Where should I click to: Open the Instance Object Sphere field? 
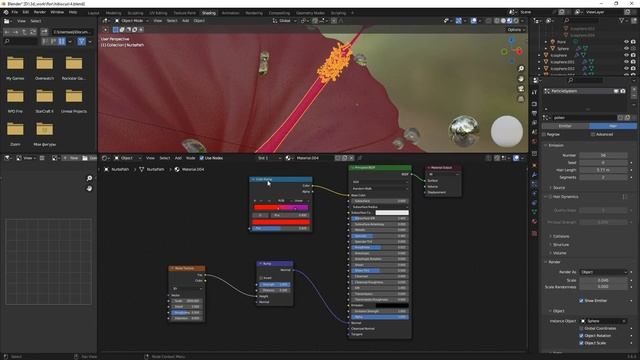[x=604, y=321]
